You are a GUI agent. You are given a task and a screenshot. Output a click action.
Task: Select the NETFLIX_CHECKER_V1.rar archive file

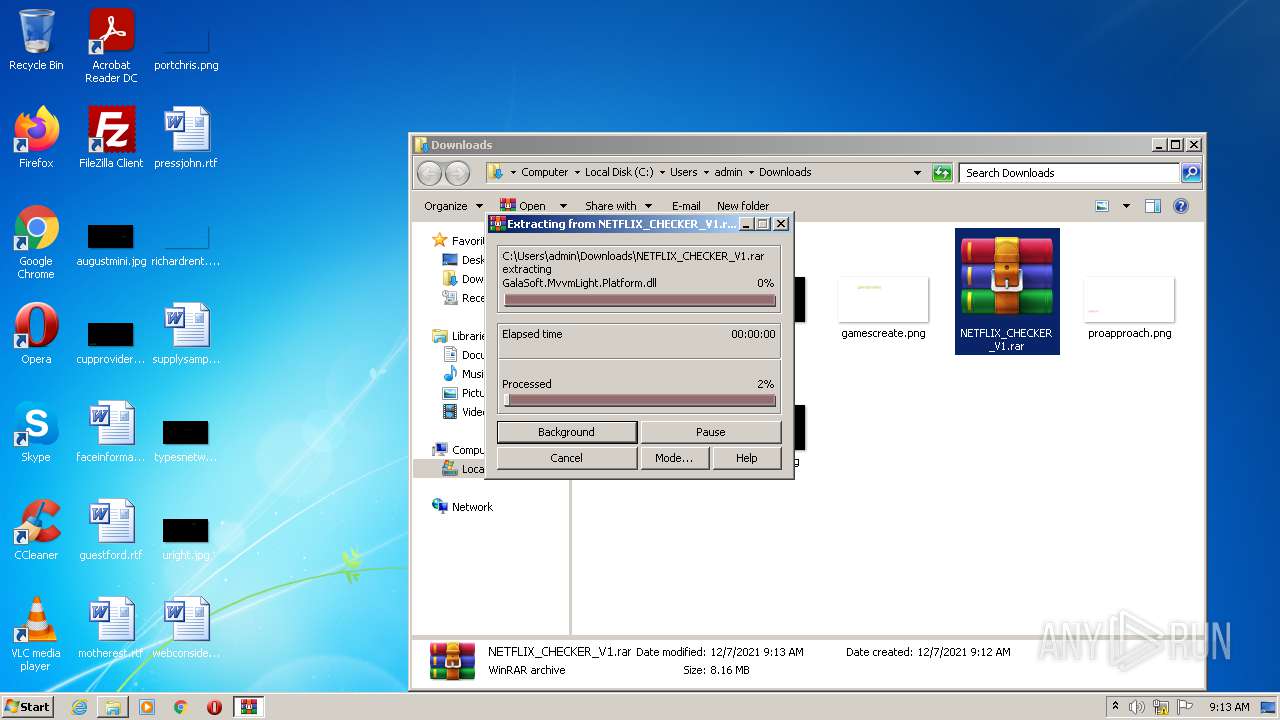pyautogui.click(x=1007, y=291)
